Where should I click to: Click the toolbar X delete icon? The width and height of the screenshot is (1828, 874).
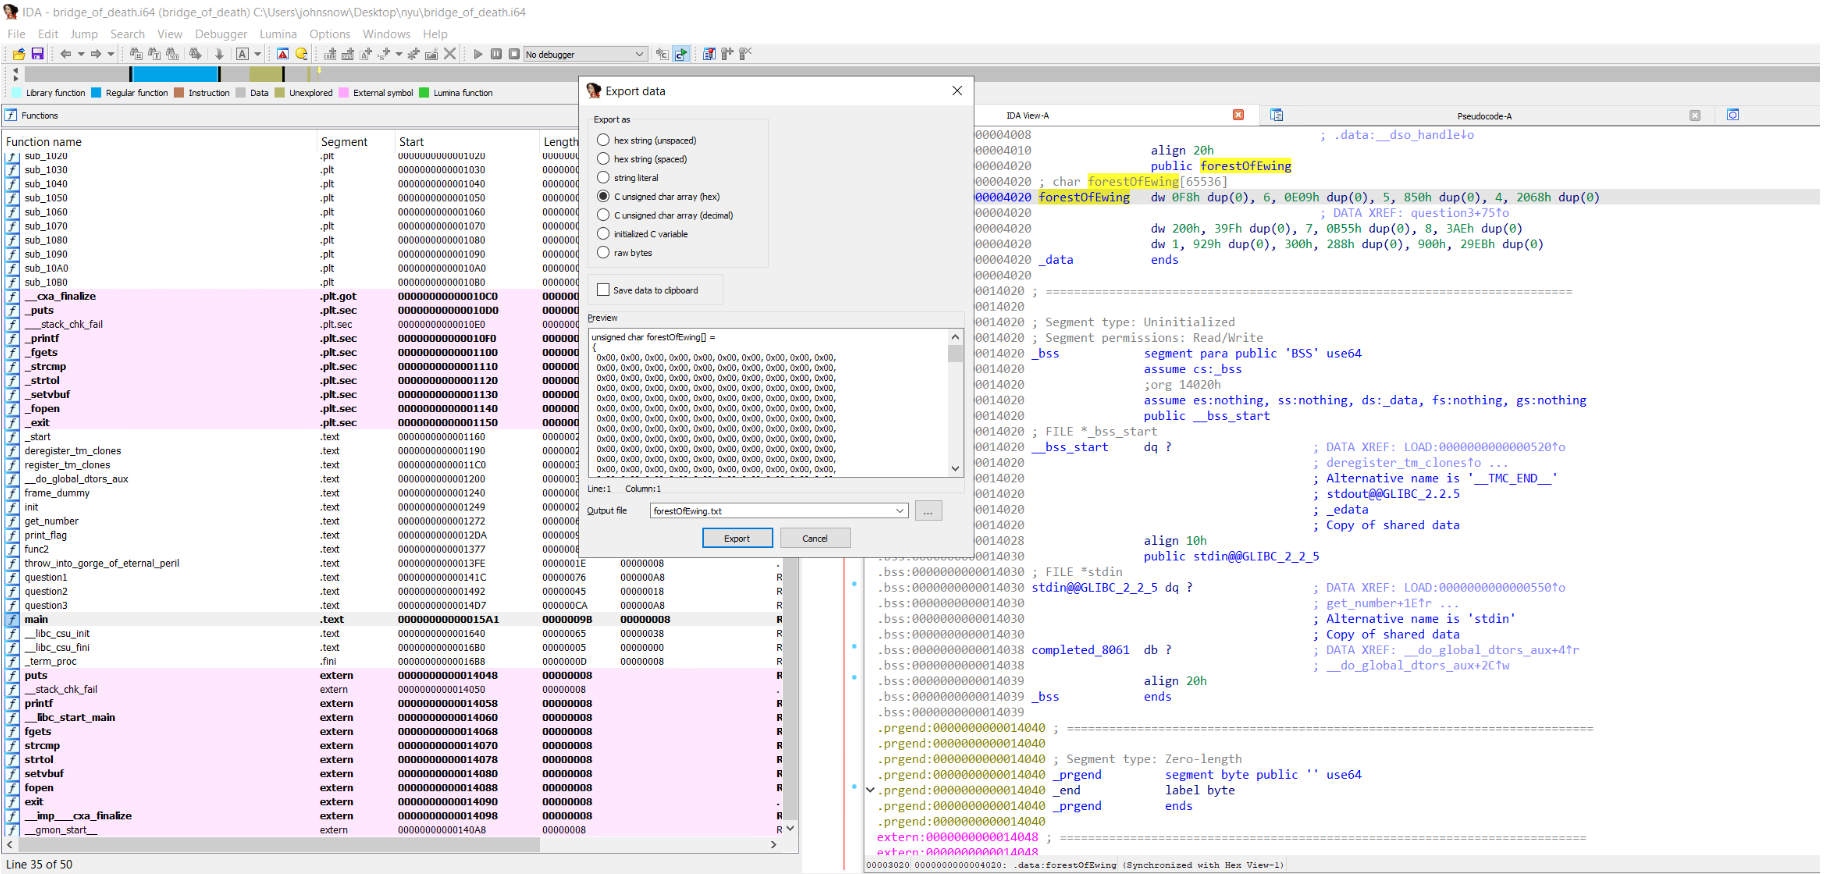tap(450, 54)
